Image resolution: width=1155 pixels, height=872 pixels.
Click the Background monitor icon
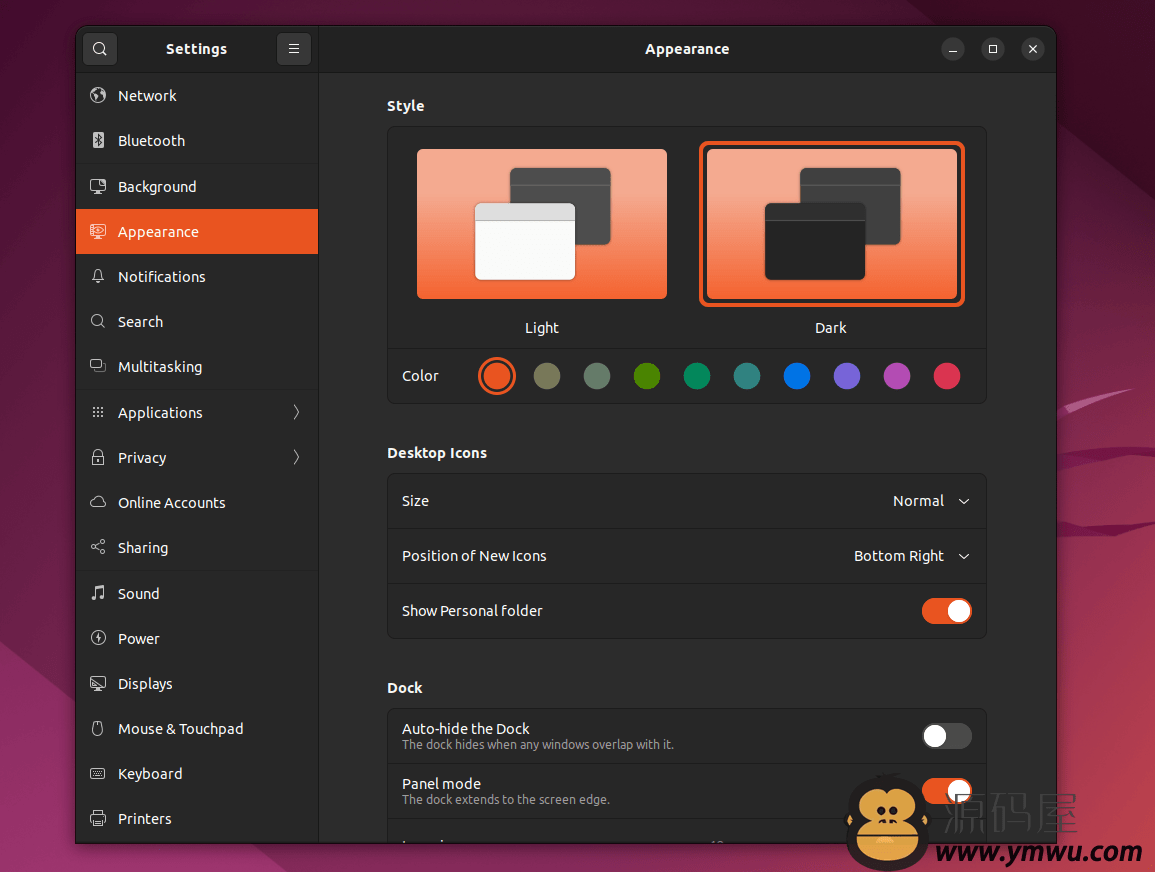[x=98, y=186]
